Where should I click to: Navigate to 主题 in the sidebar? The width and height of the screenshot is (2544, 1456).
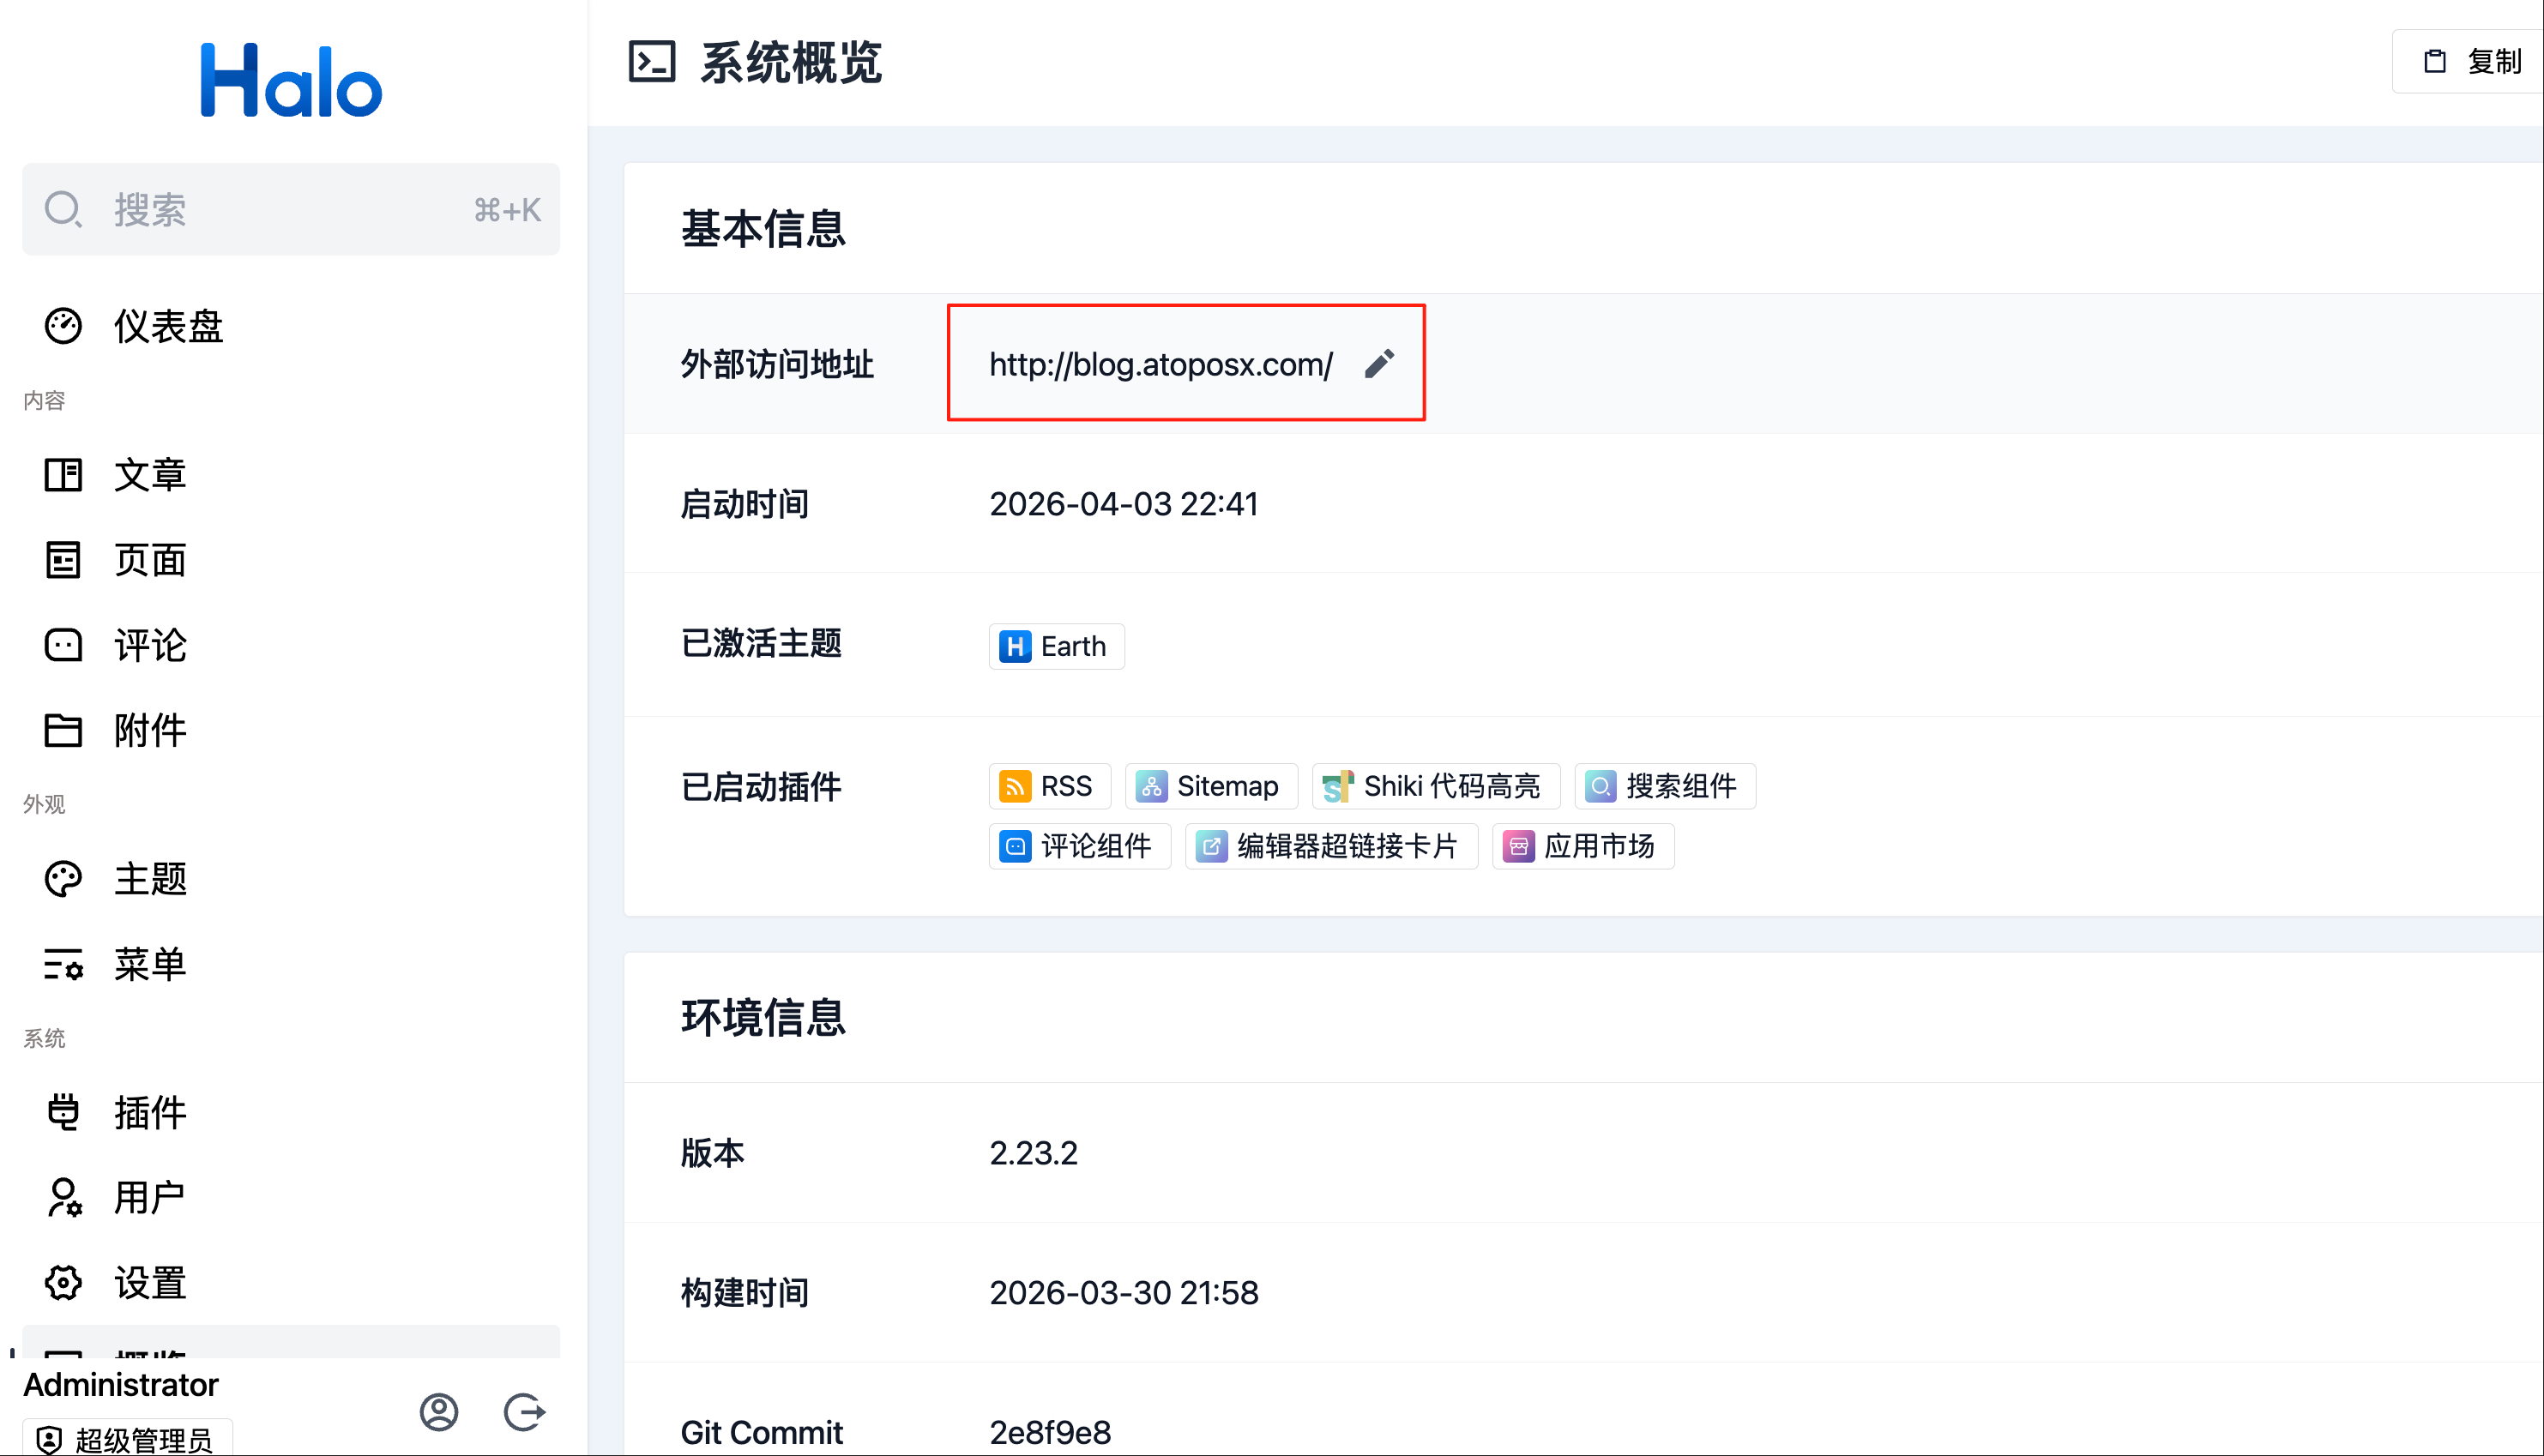[x=150, y=879]
